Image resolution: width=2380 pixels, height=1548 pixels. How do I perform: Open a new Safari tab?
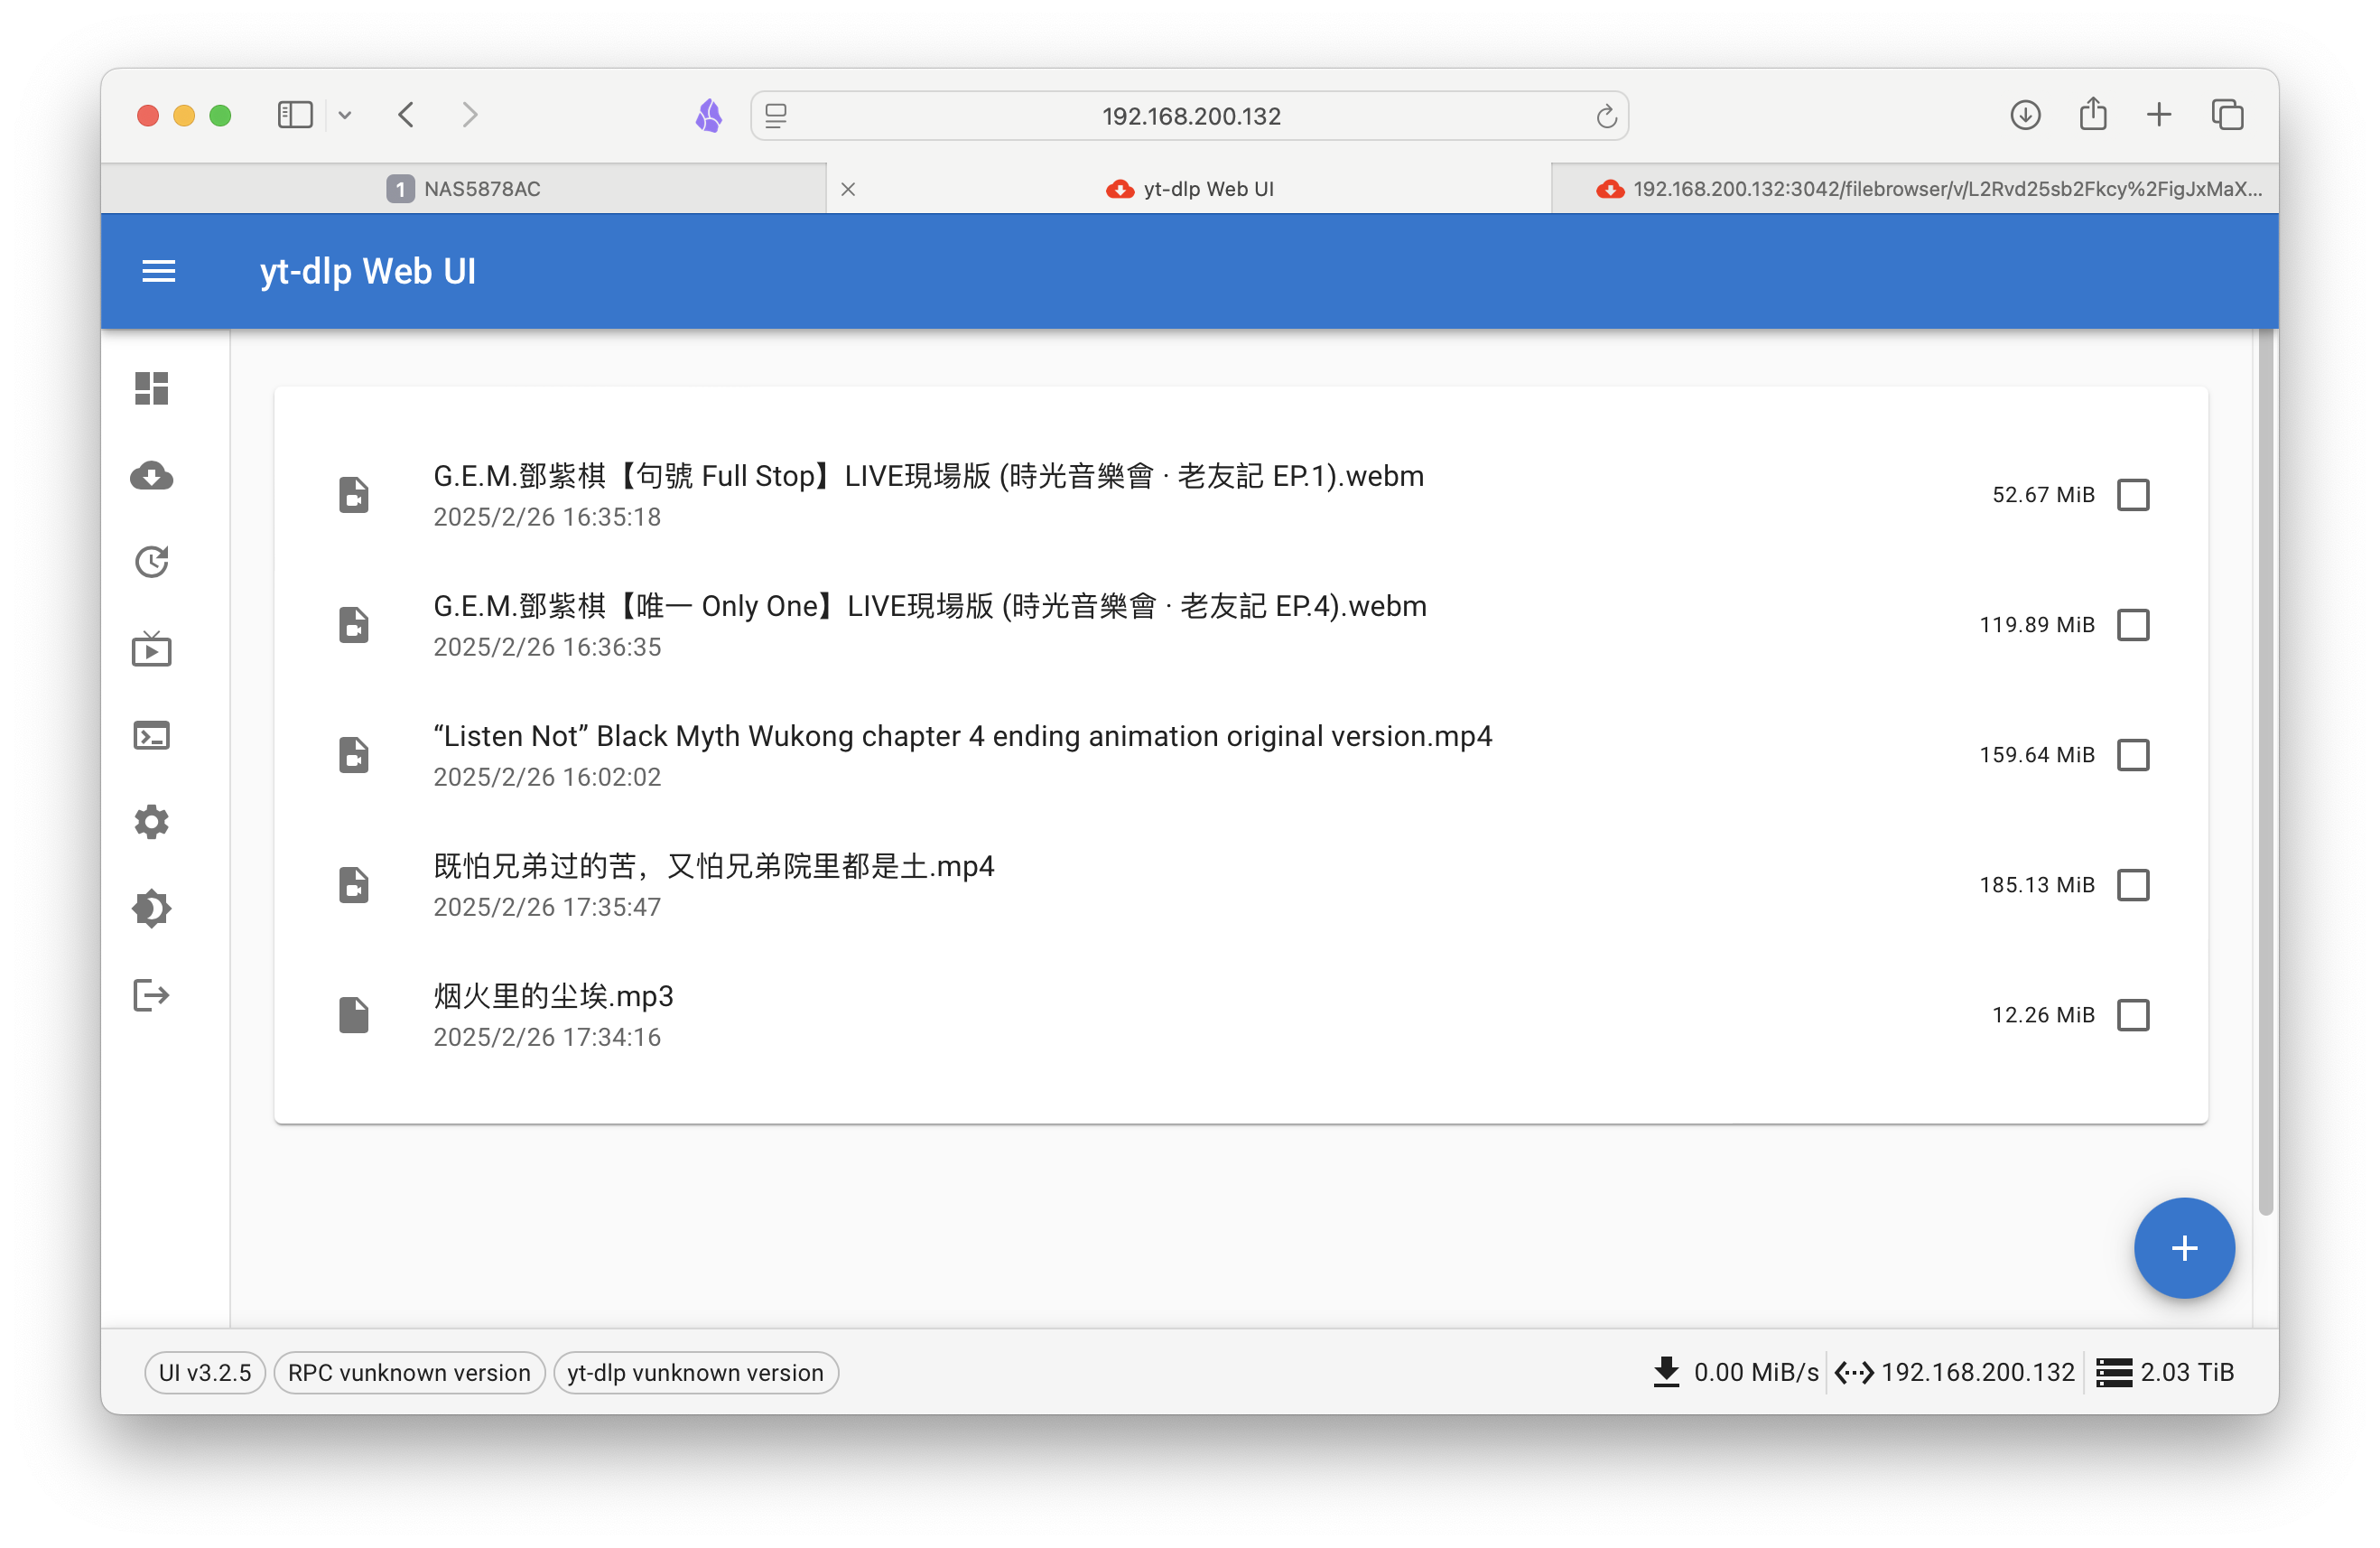pyautogui.click(x=2159, y=115)
